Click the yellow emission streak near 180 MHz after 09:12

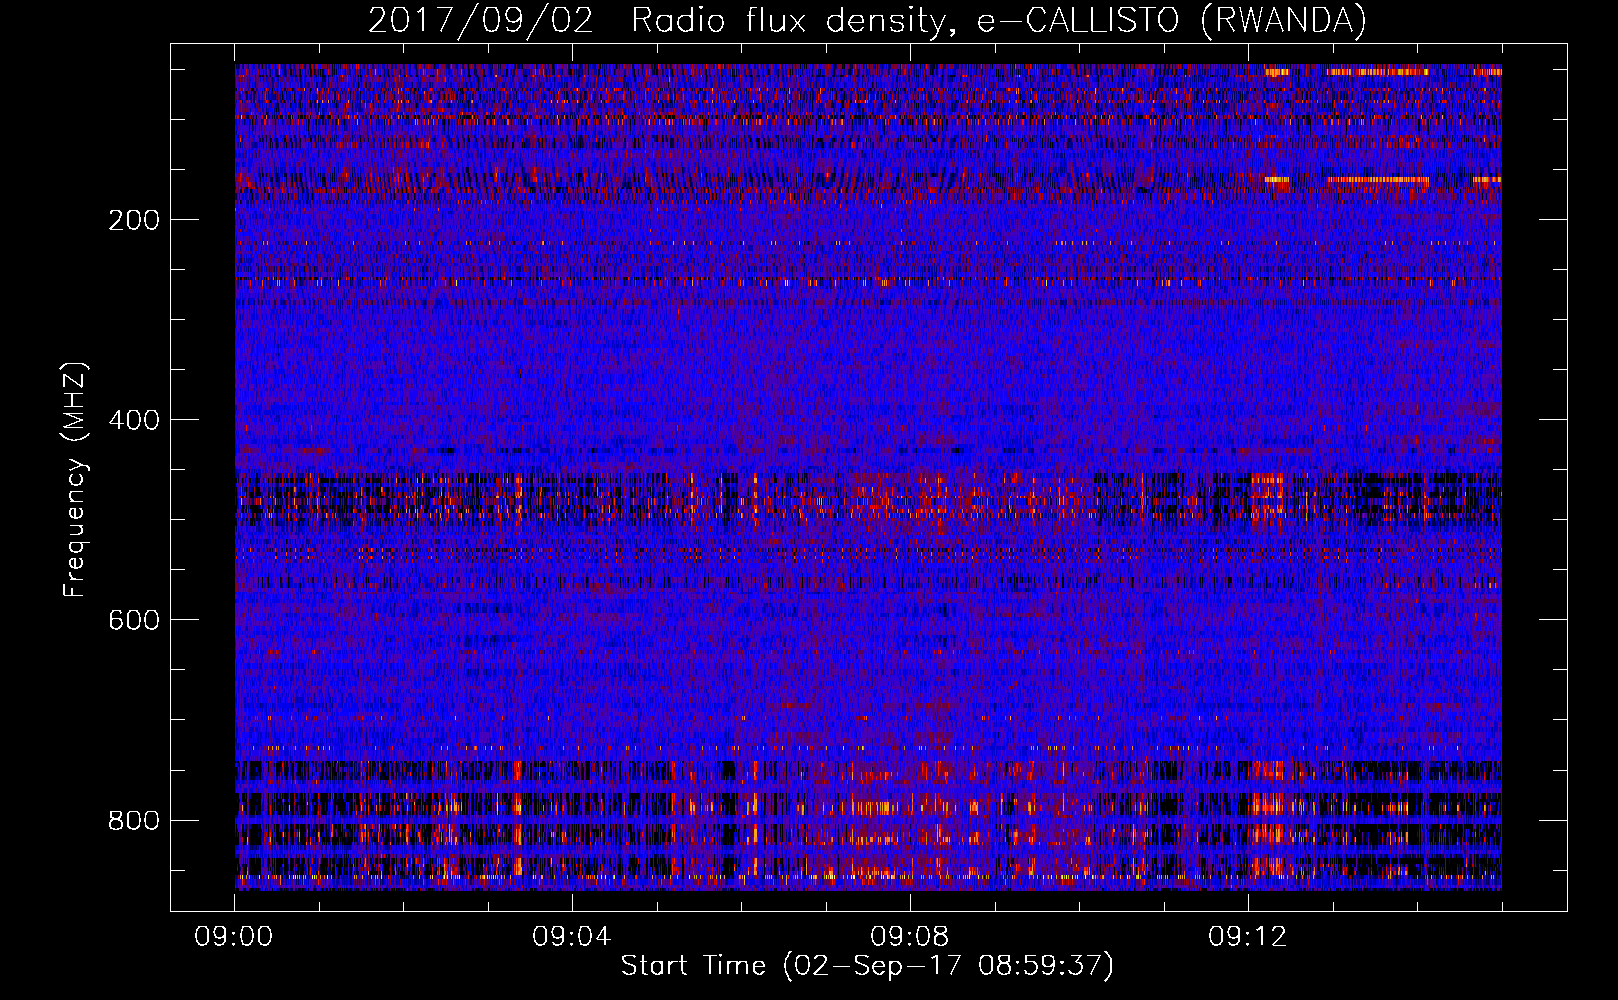[1378, 181]
